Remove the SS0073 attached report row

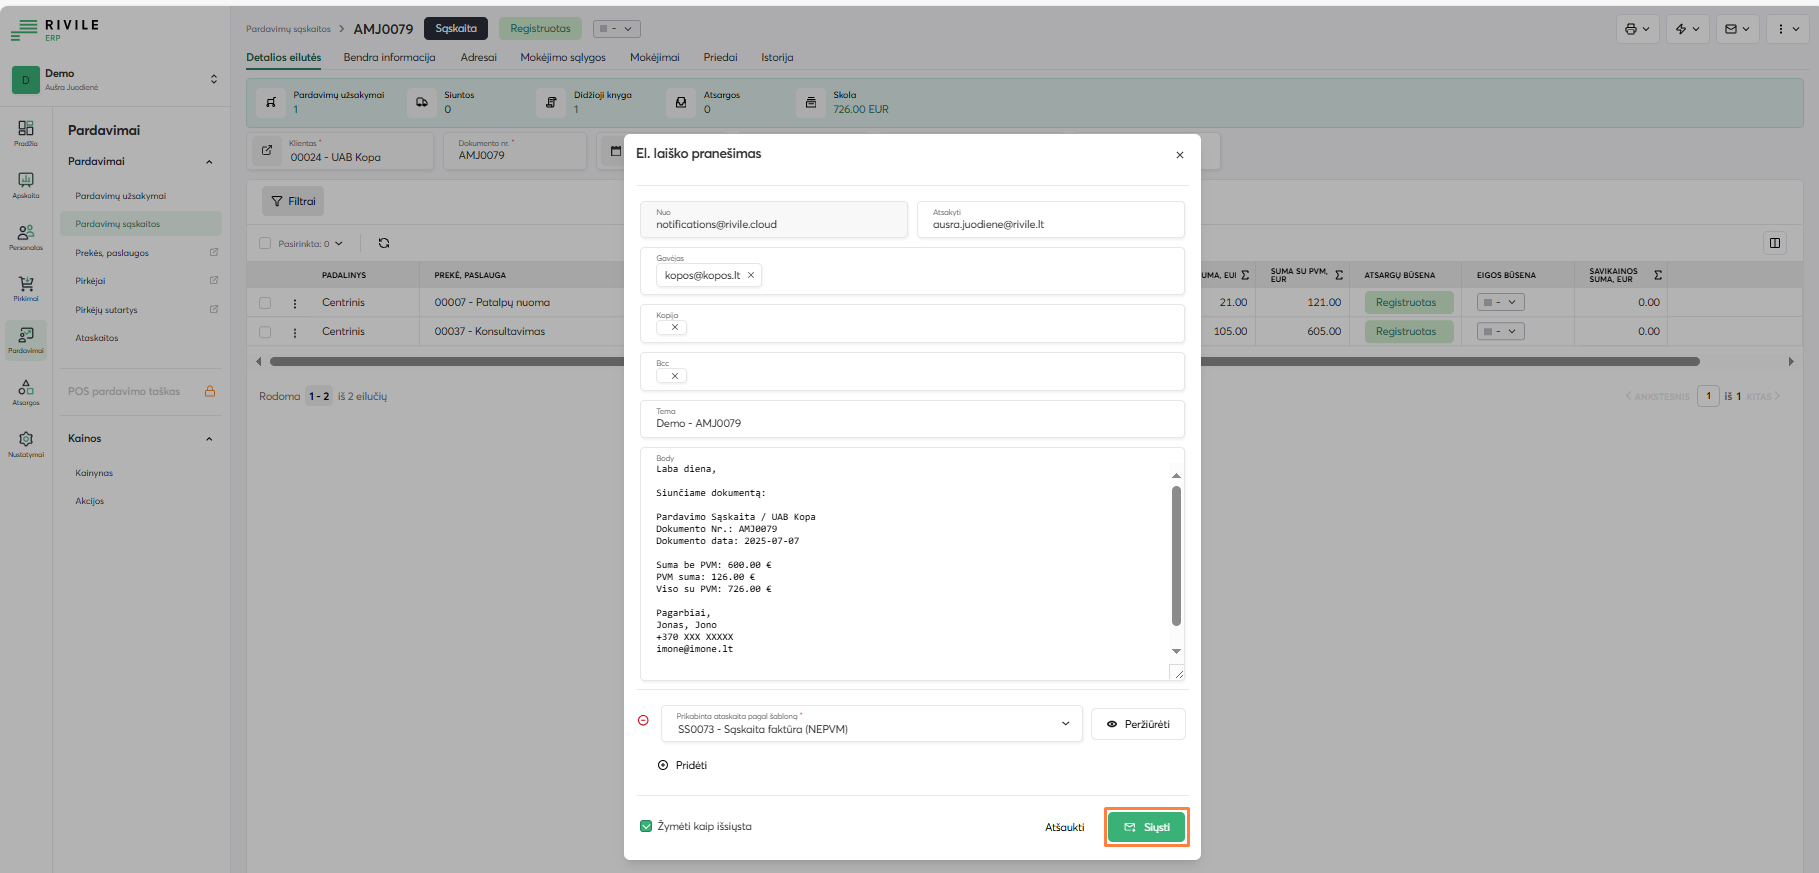(x=643, y=720)
